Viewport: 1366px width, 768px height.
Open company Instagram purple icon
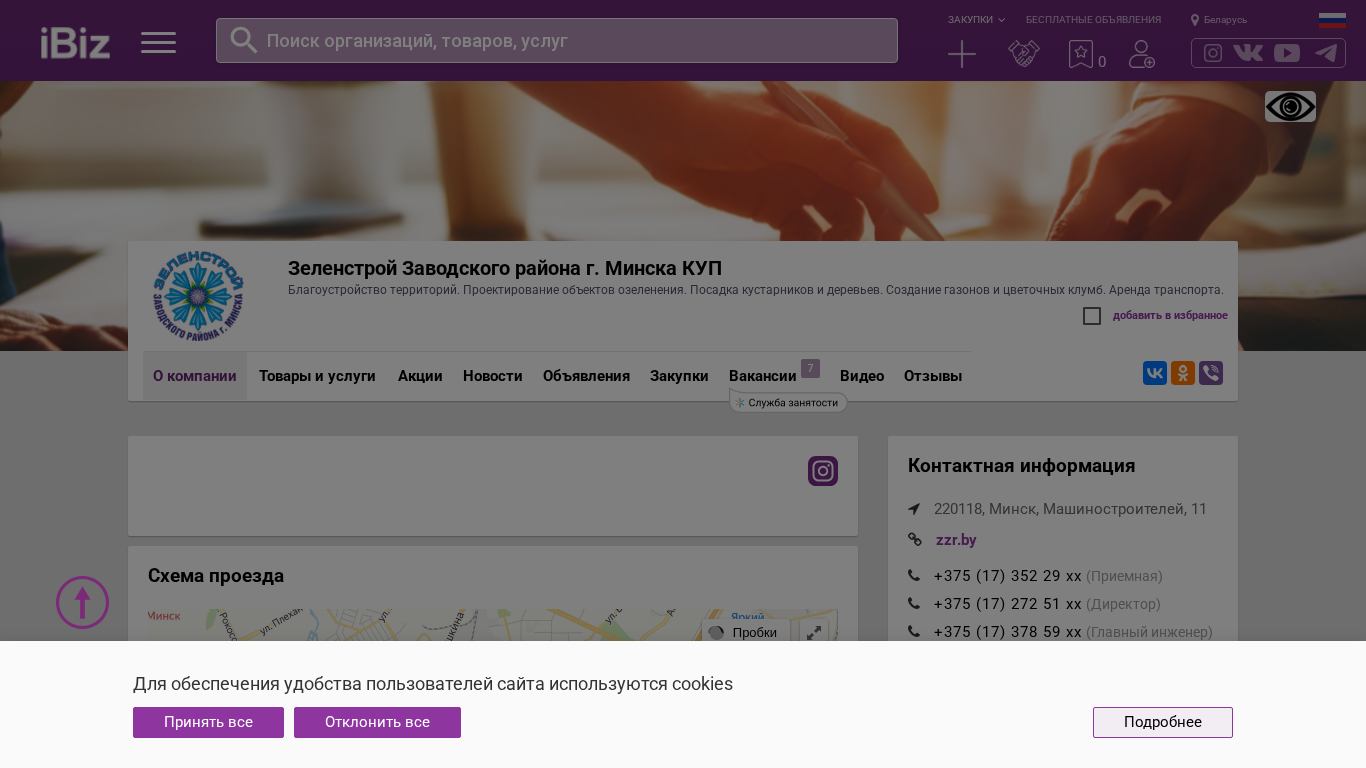coord(823,471)
